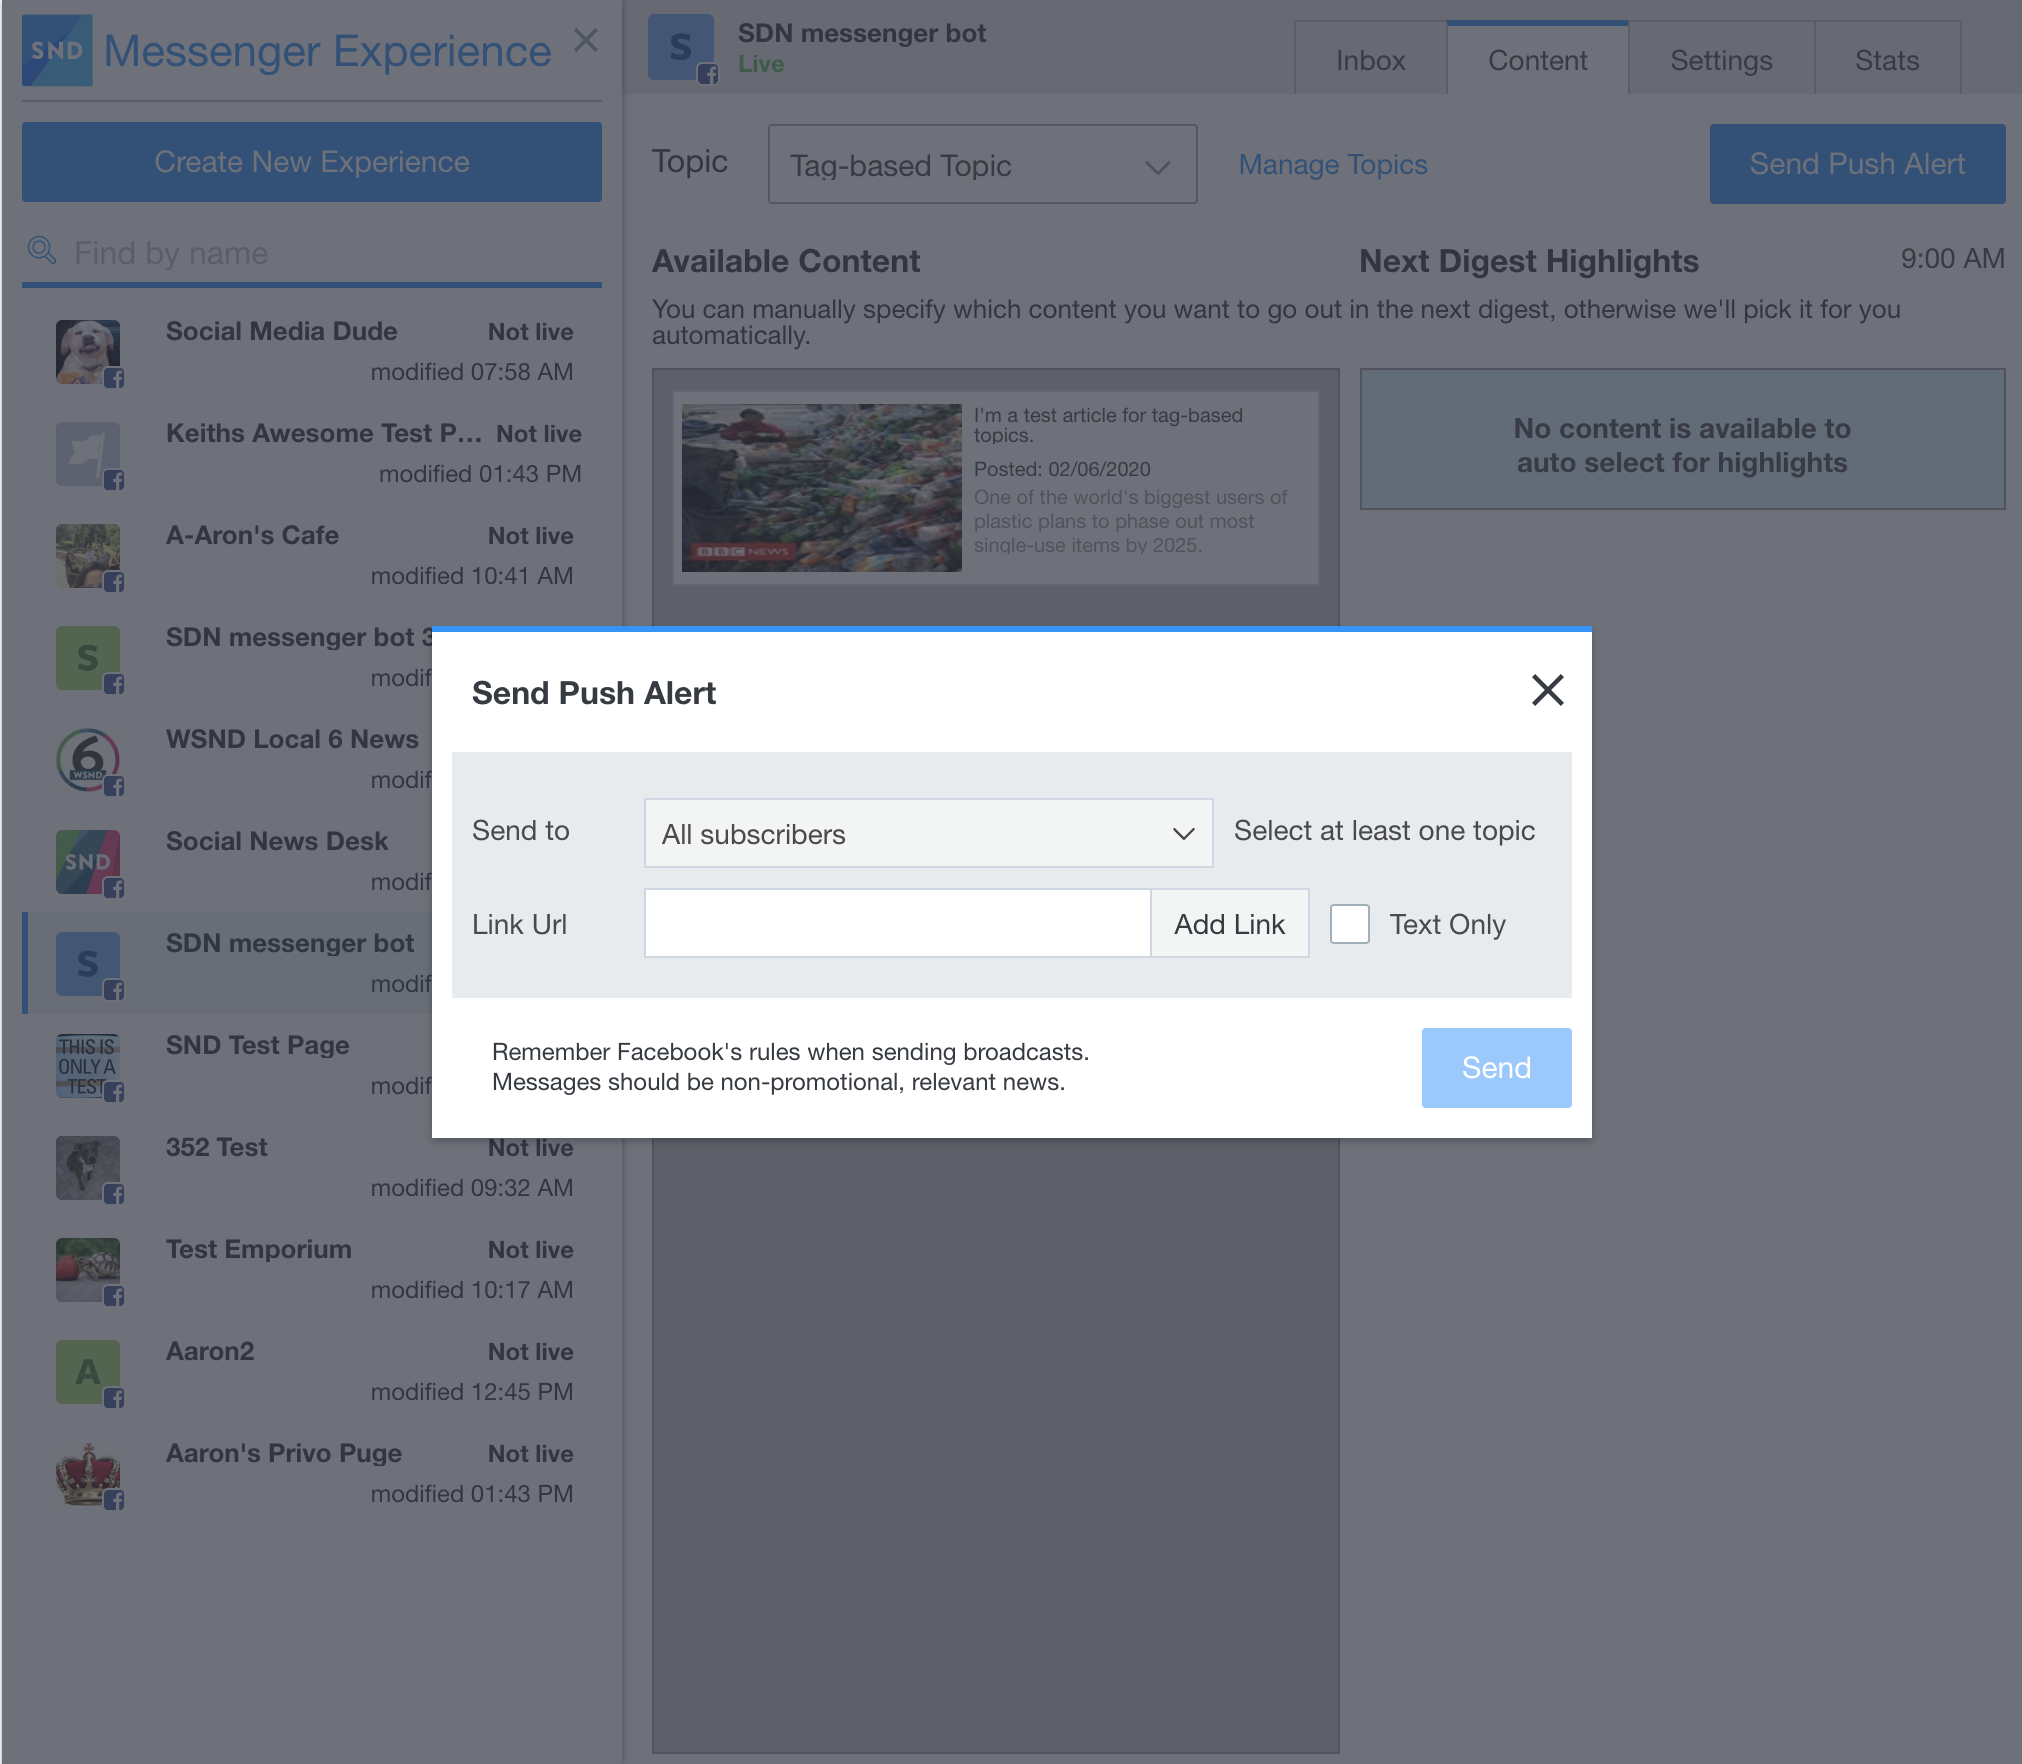Open the Aaron2 experience name
The image size is (2022, 1764).
click(210, 1351)
